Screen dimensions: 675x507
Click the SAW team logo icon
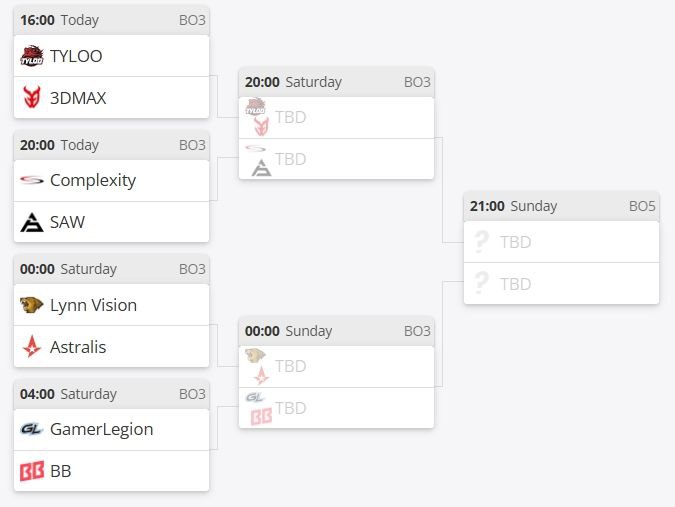pyautogui.click(x=31, y=223)
